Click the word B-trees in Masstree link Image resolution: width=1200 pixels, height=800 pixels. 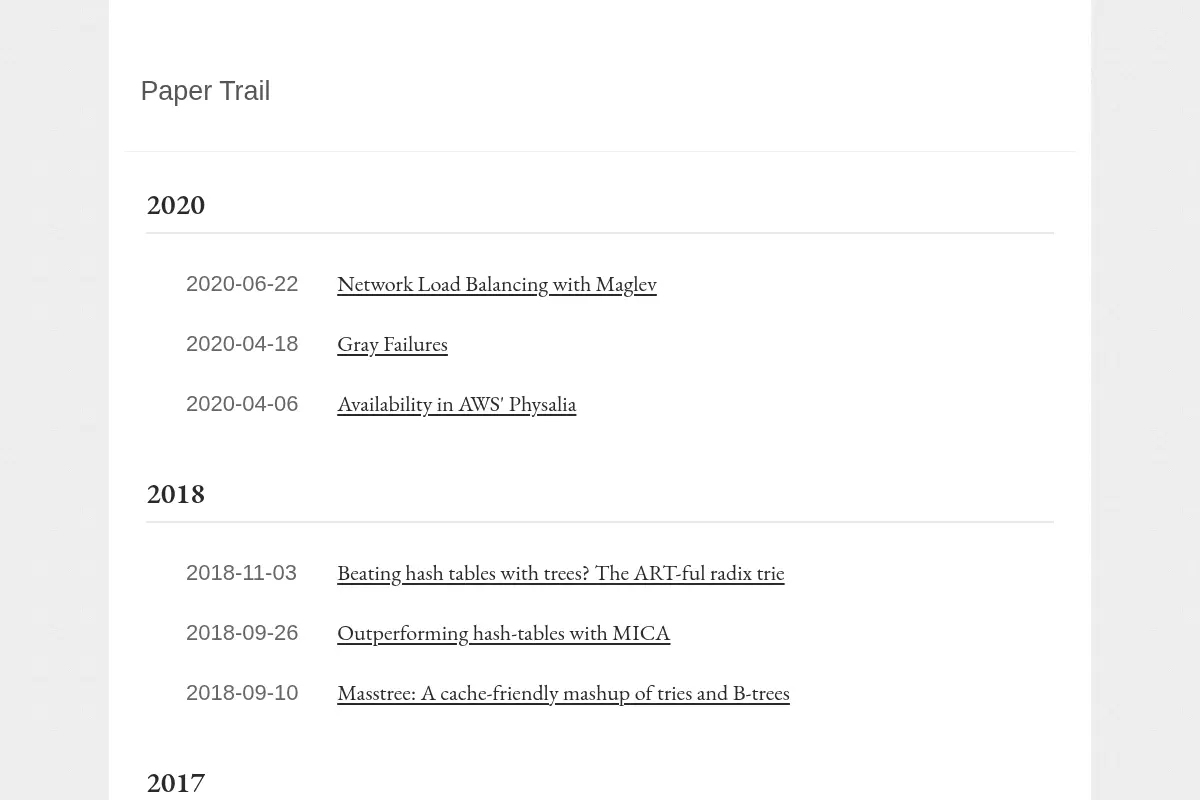pyautogui.click(x=761, y=693)
